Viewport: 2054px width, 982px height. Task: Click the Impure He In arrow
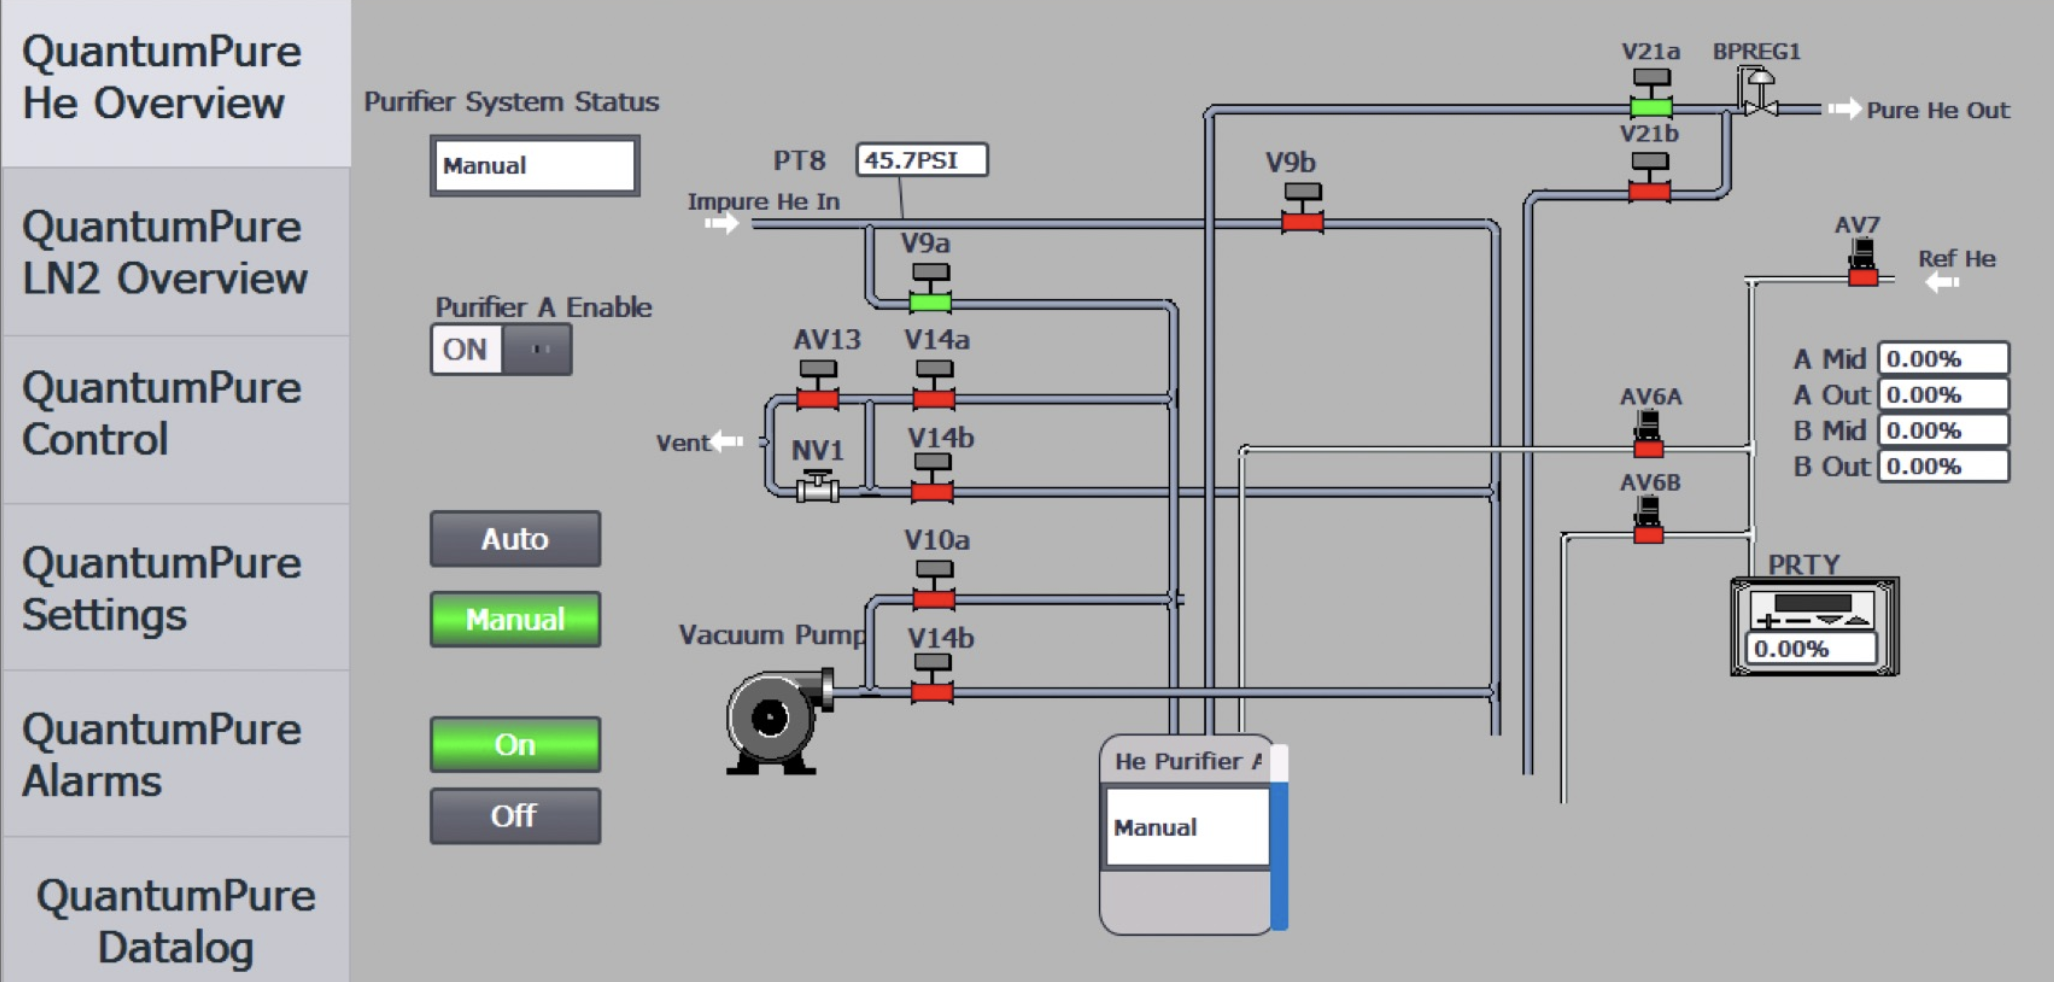pos(722,223)
